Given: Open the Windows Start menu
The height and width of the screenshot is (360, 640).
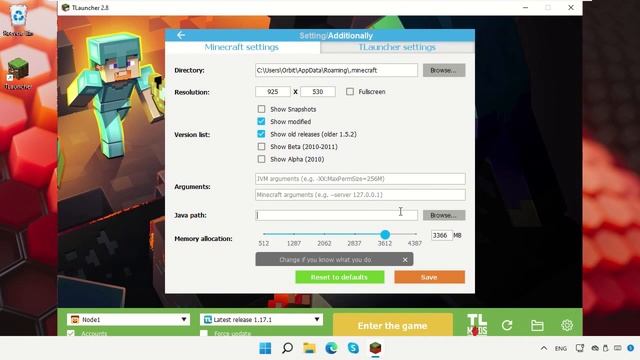Looking at the screenshot, I should click(265, 348).
